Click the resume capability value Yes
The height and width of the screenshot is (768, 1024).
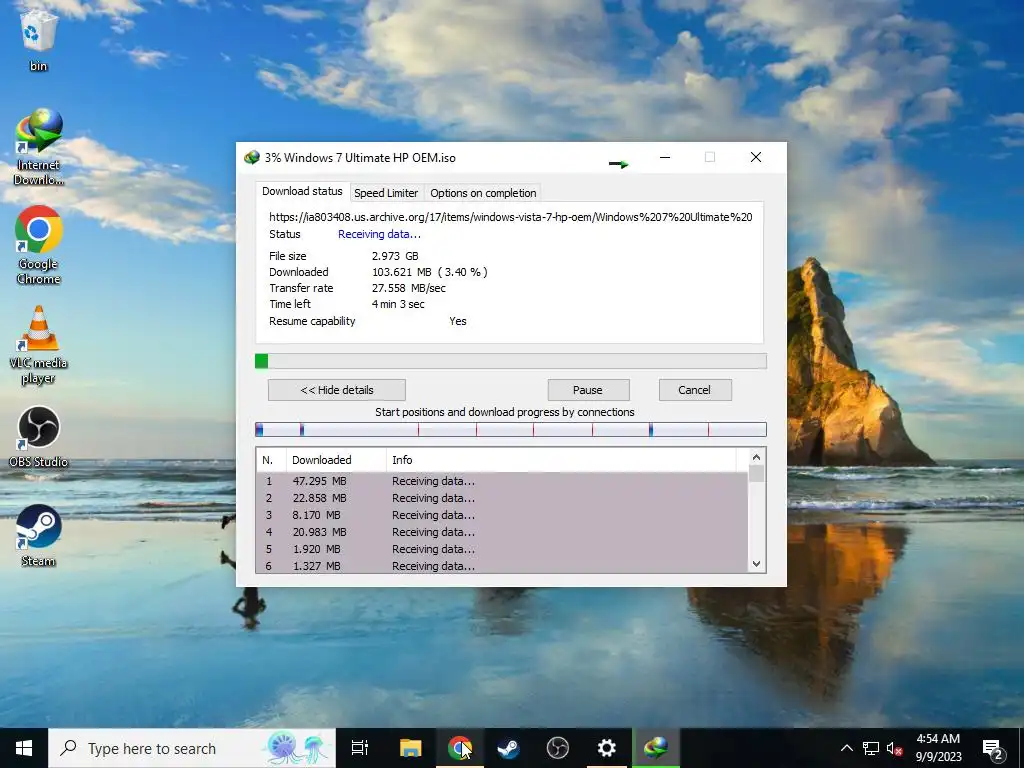(x=458, y=321)
